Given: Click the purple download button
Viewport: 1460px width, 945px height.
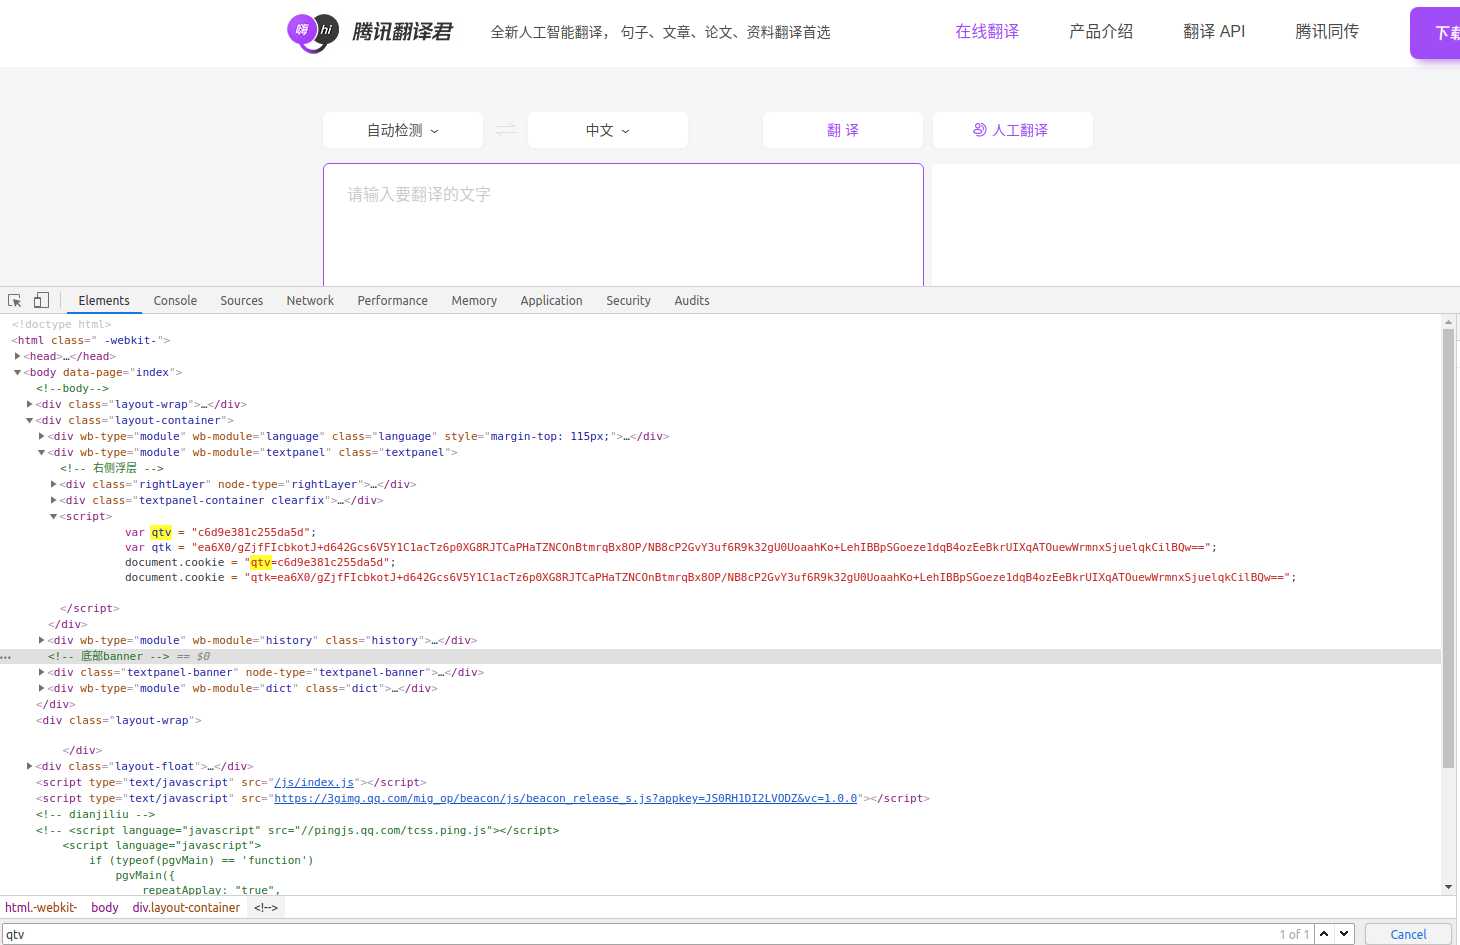Looking at the screenshot, I should click(1435, 33).
